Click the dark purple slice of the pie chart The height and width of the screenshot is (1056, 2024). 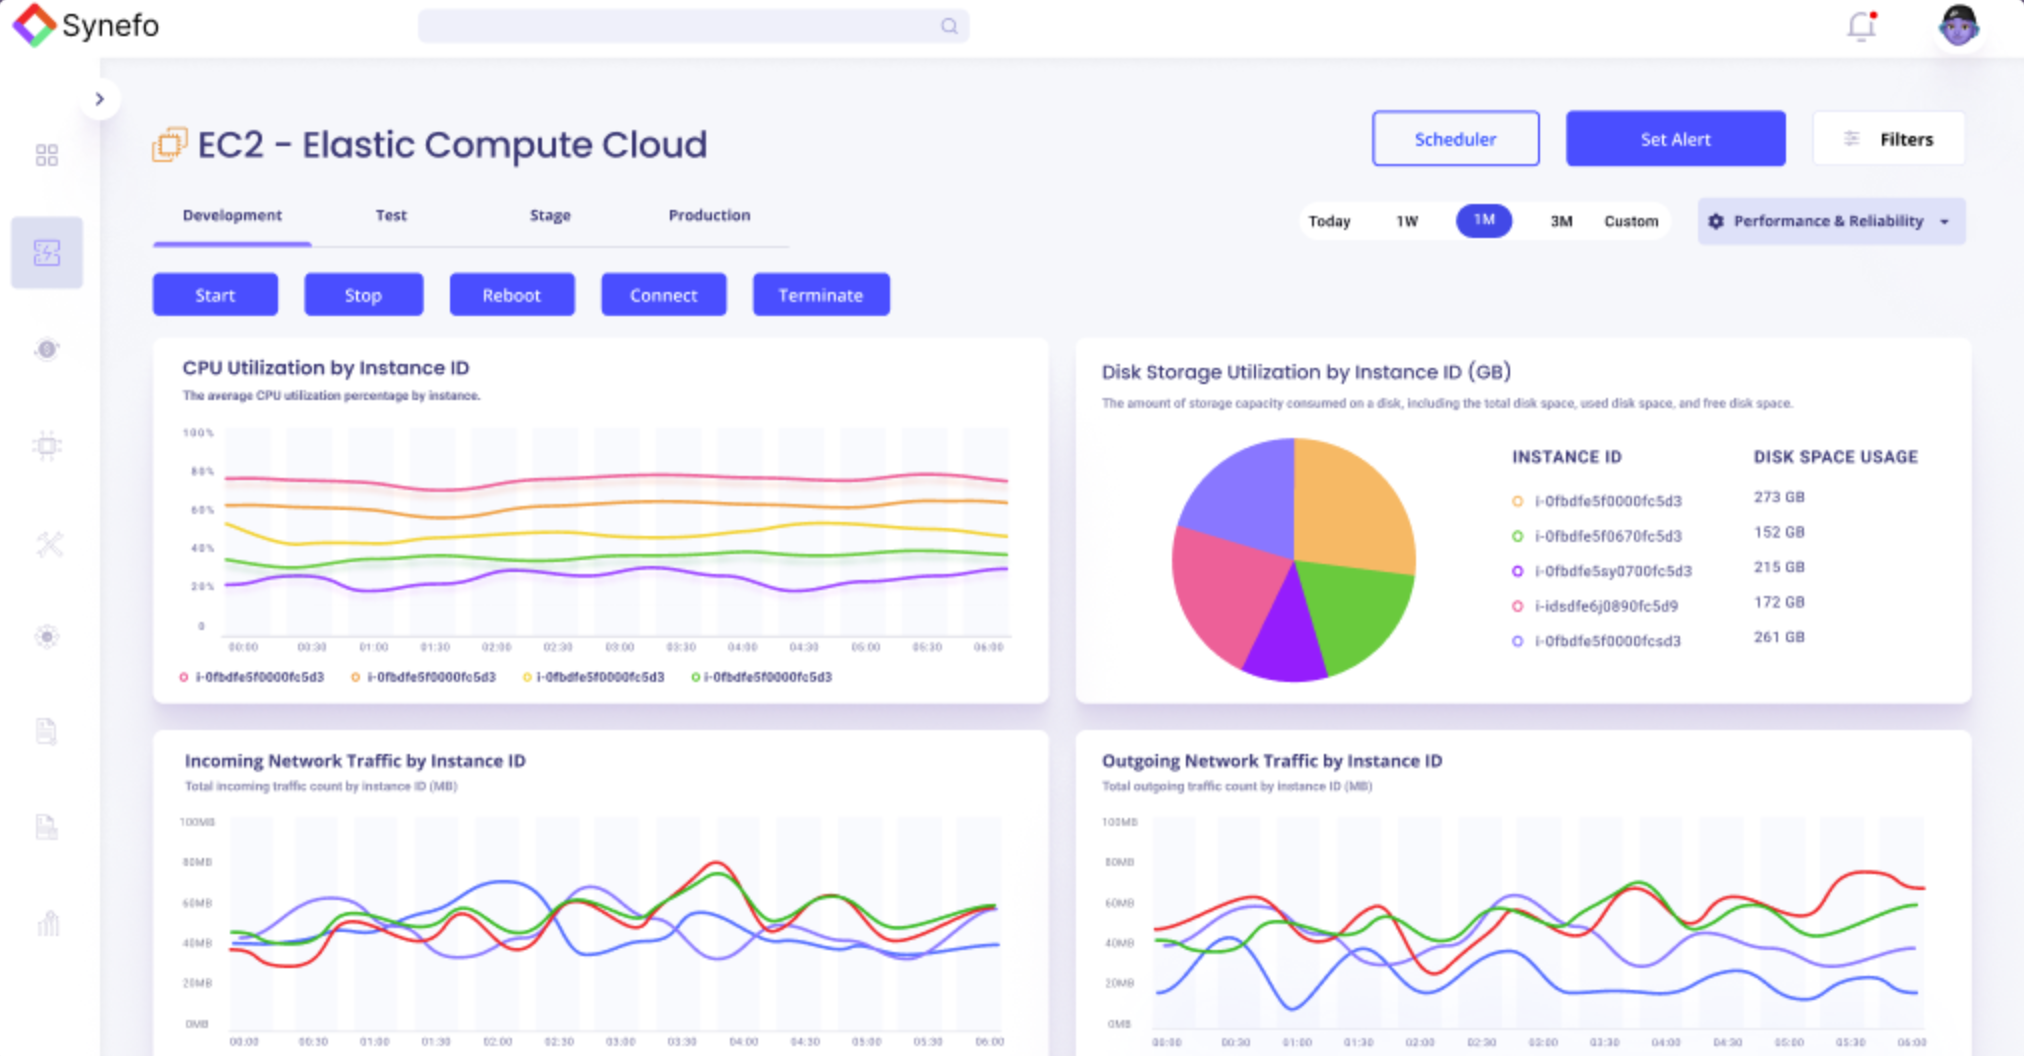pos(1286,642)
